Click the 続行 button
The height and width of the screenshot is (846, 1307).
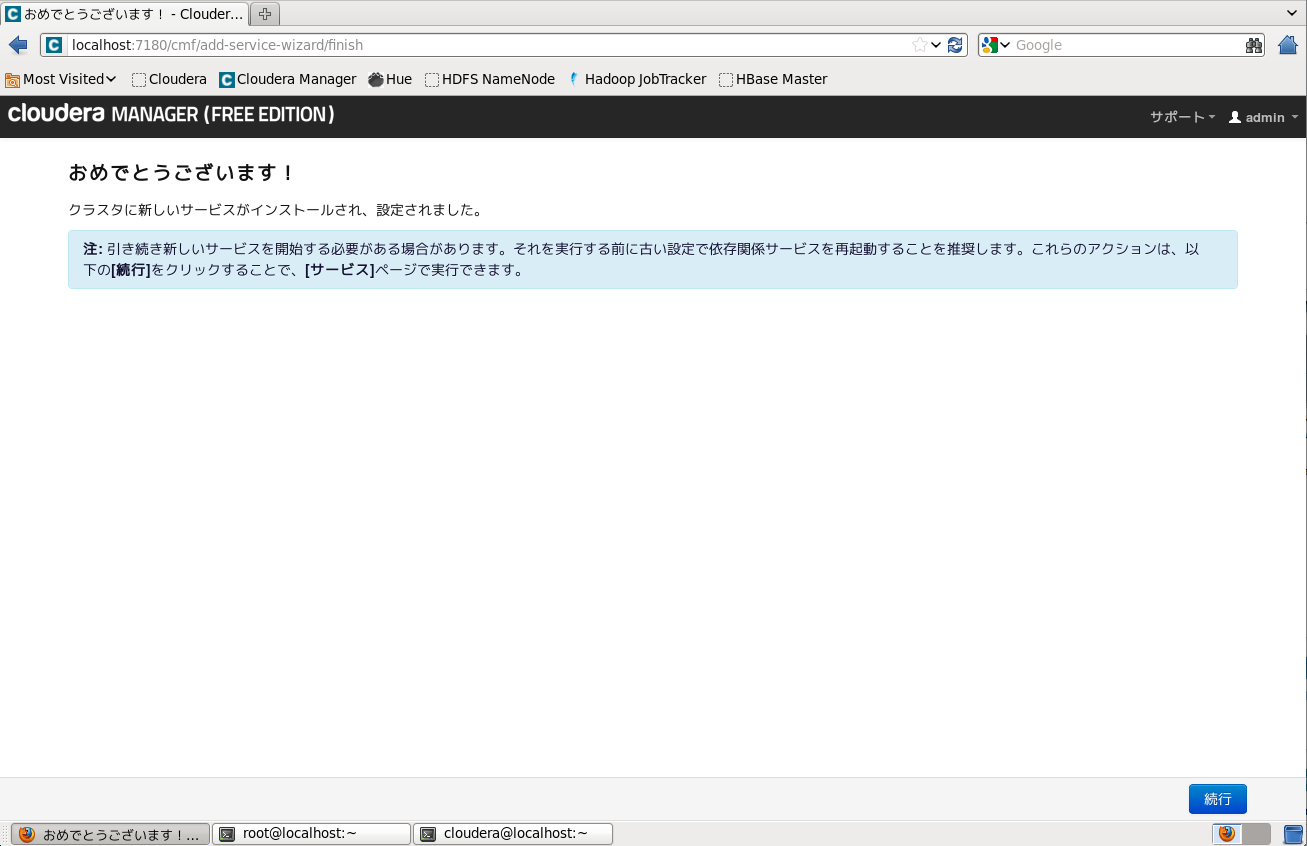1218,799
